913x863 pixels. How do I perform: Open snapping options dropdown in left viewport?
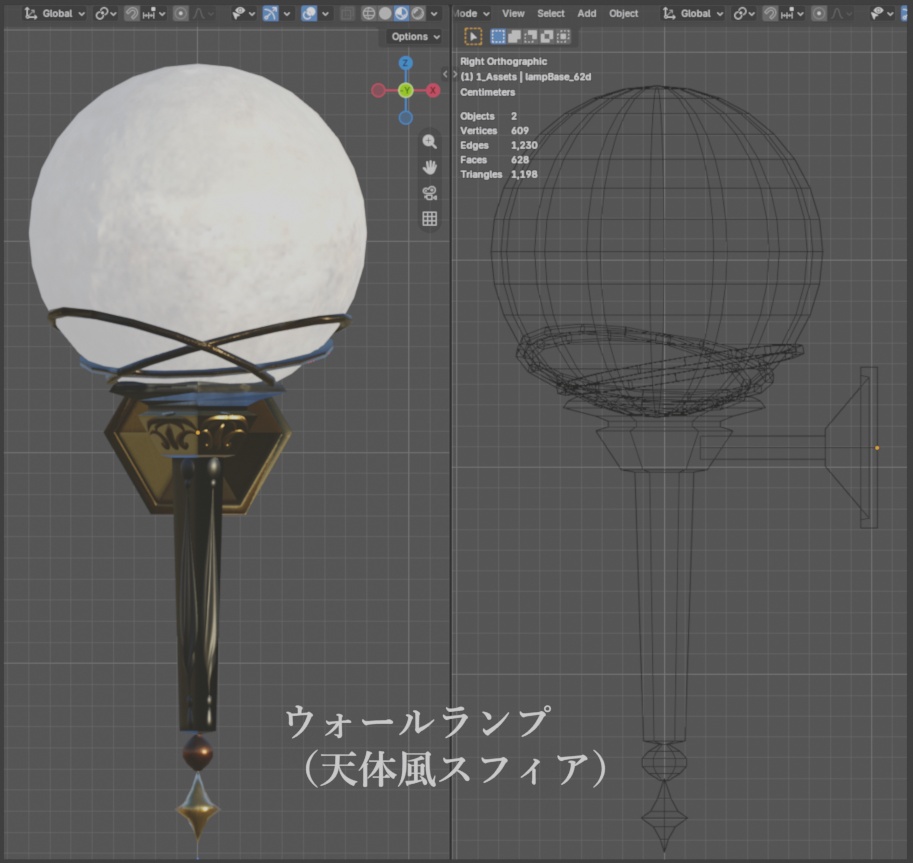154,13
